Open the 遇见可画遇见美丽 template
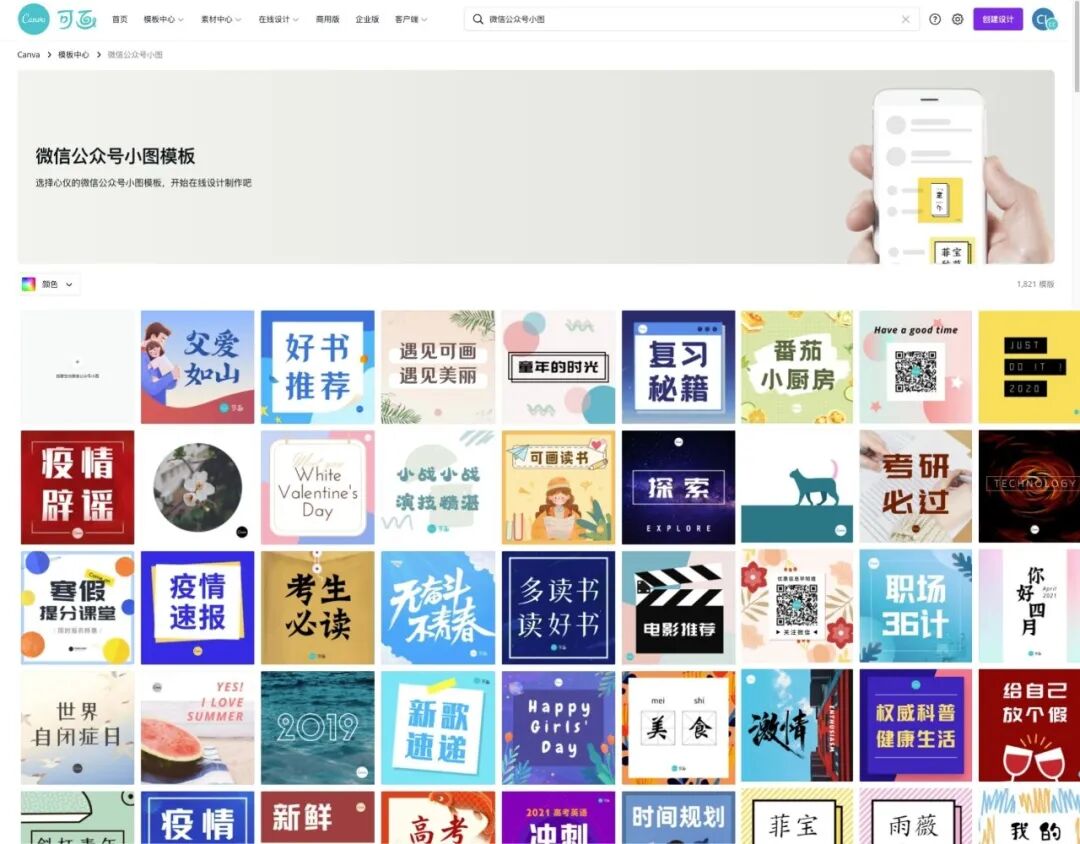 [x=438, y=367]
